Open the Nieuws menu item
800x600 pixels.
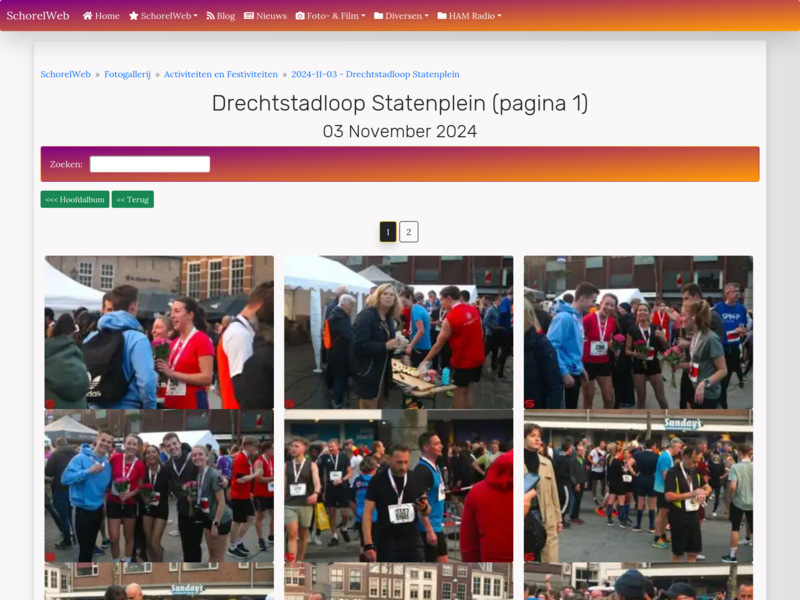(x=271, y=16)
